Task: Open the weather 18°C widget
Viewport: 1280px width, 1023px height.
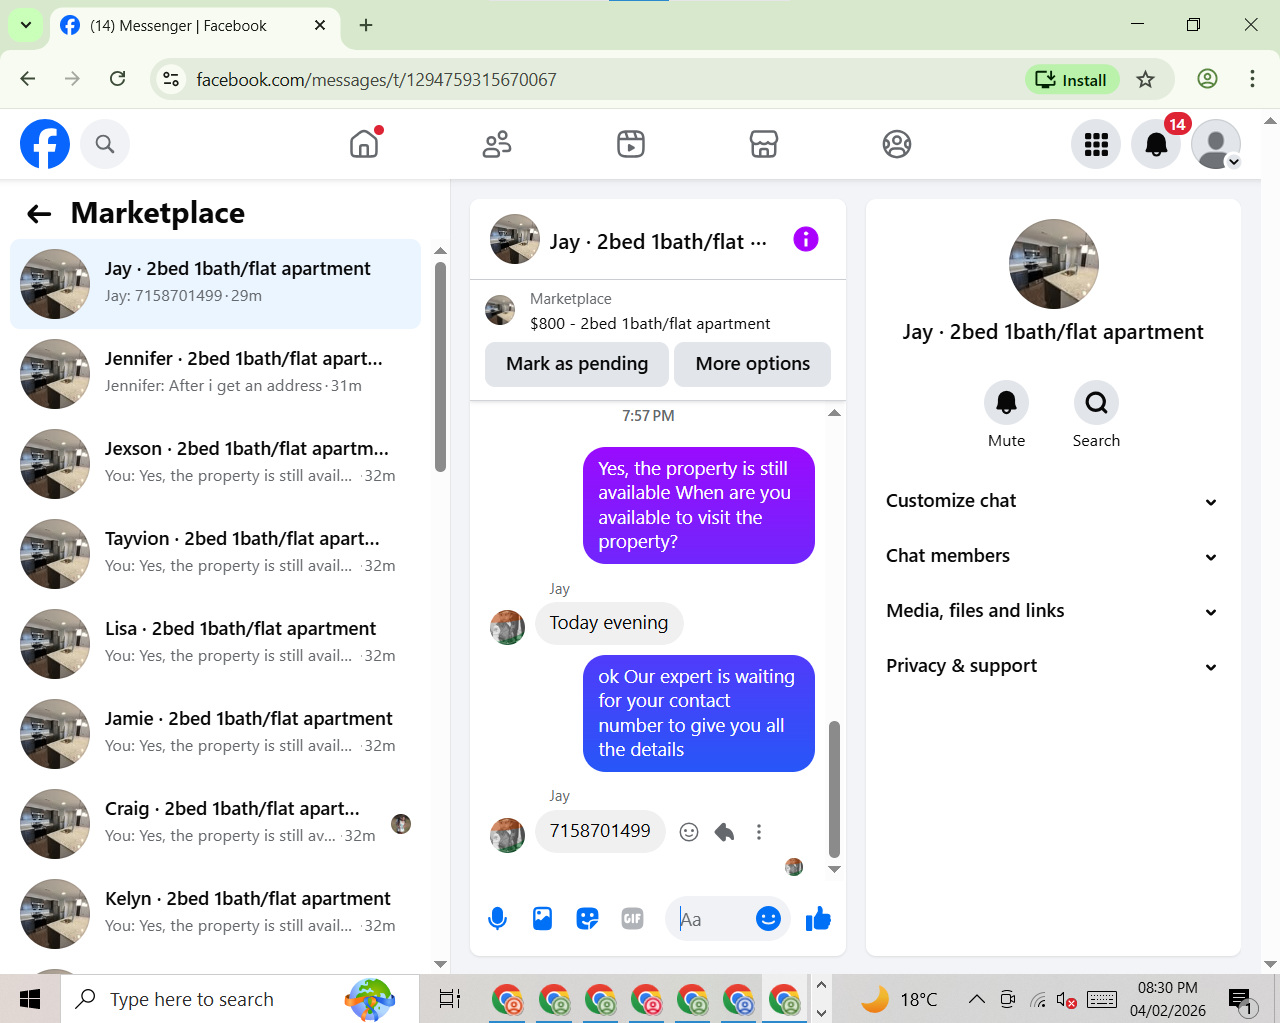Action: tap(899, 999)
